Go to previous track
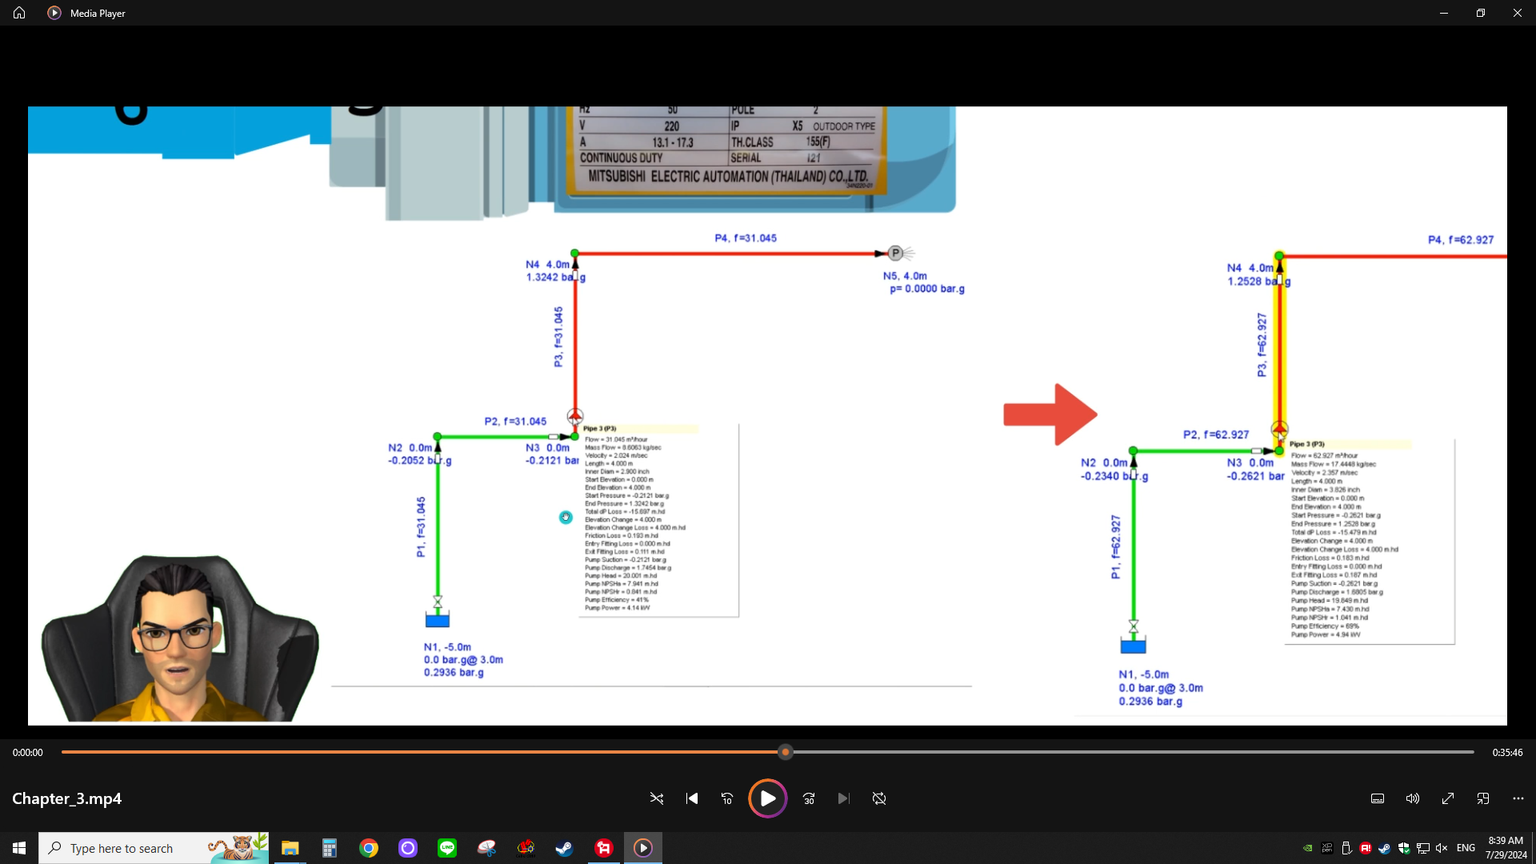1536x864 pixels. click(692, 799)
